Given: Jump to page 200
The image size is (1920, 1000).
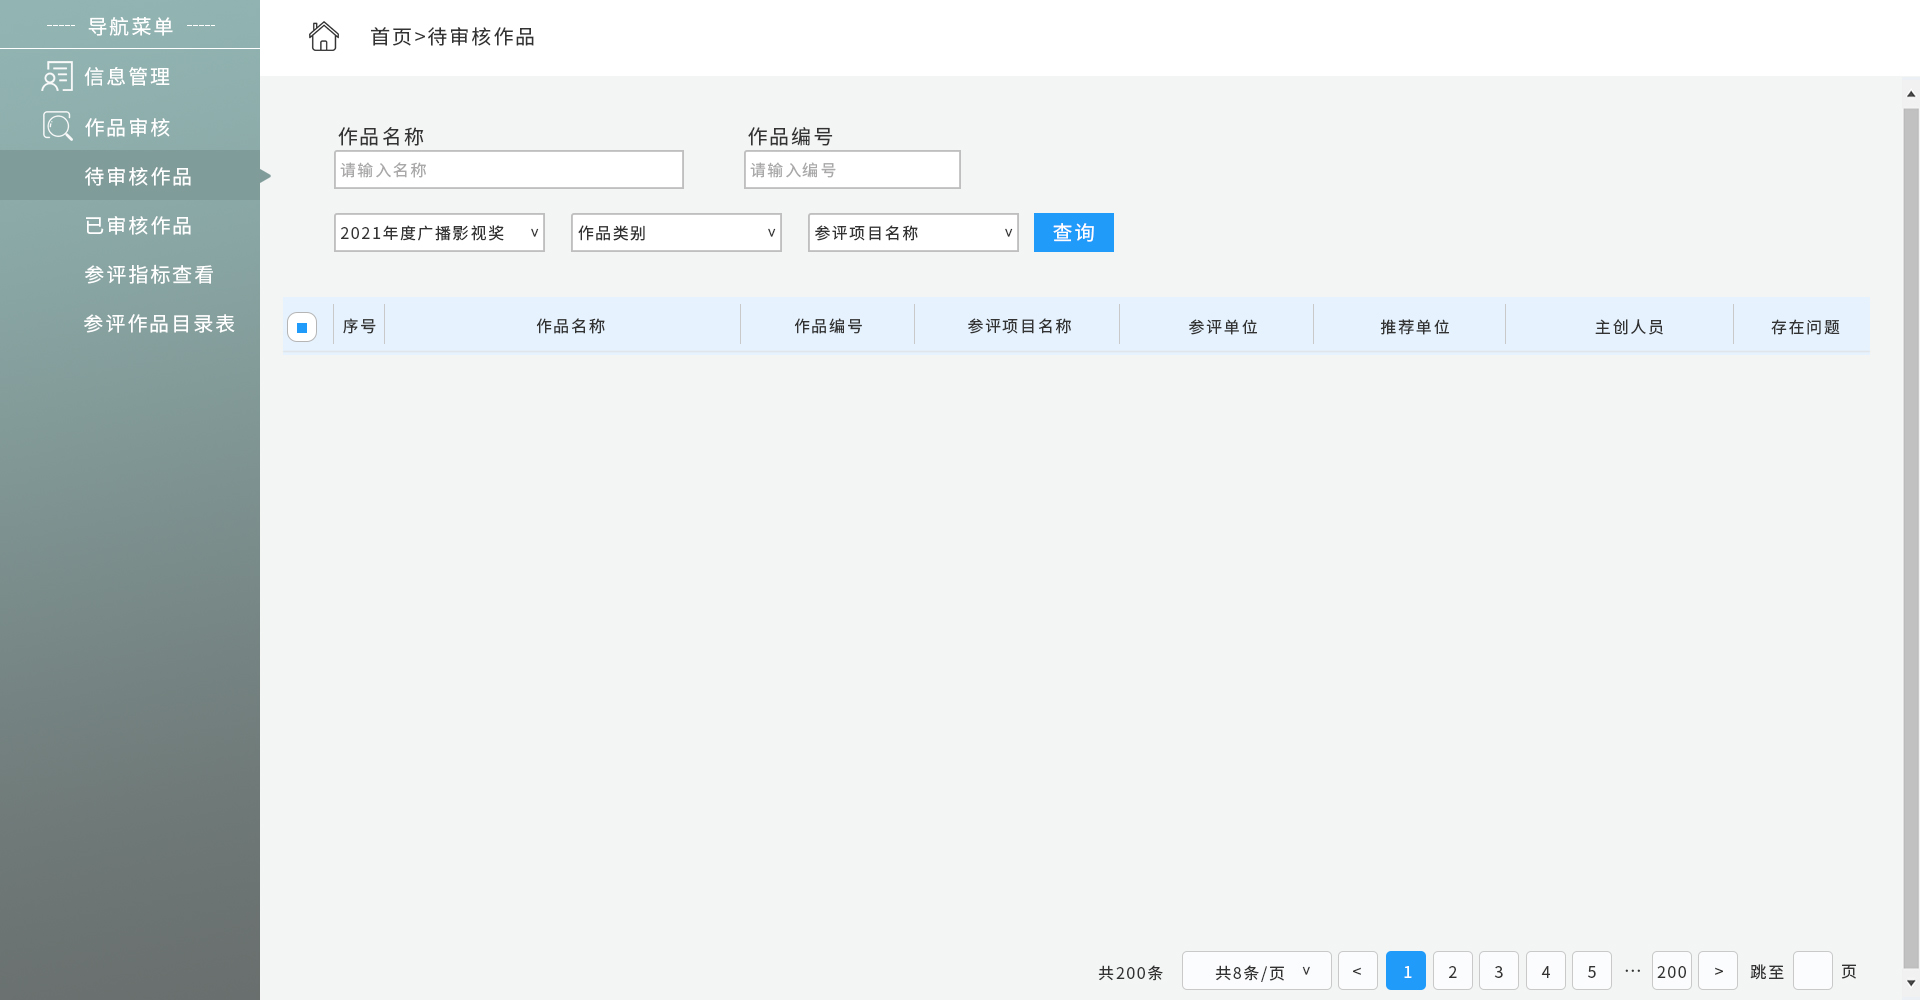Looking at the screenshot, I should click(1671, 971).
